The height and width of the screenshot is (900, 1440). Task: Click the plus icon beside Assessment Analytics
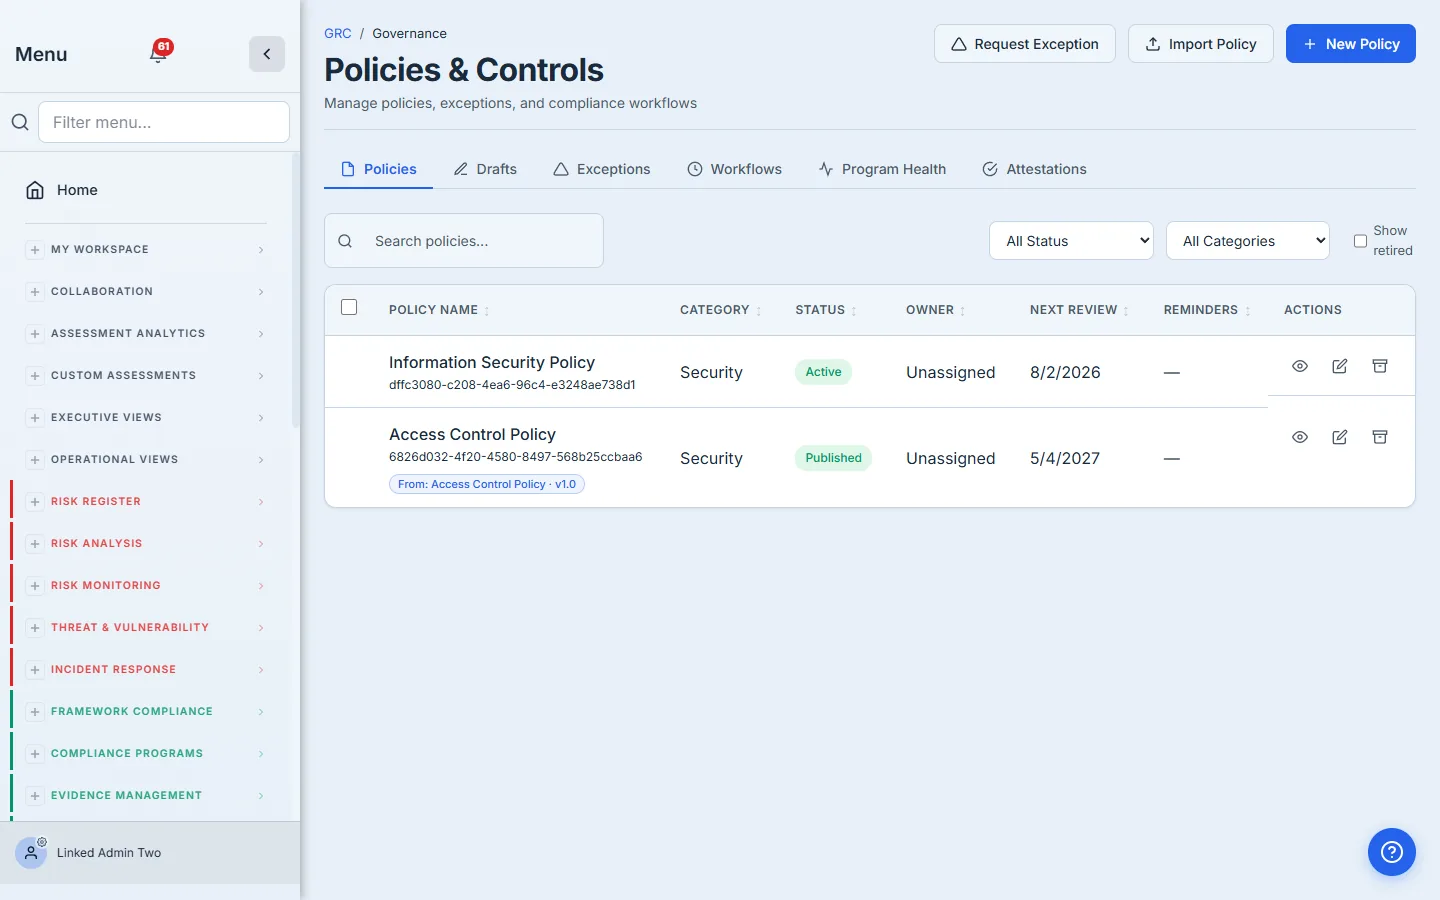click(35, 334)
